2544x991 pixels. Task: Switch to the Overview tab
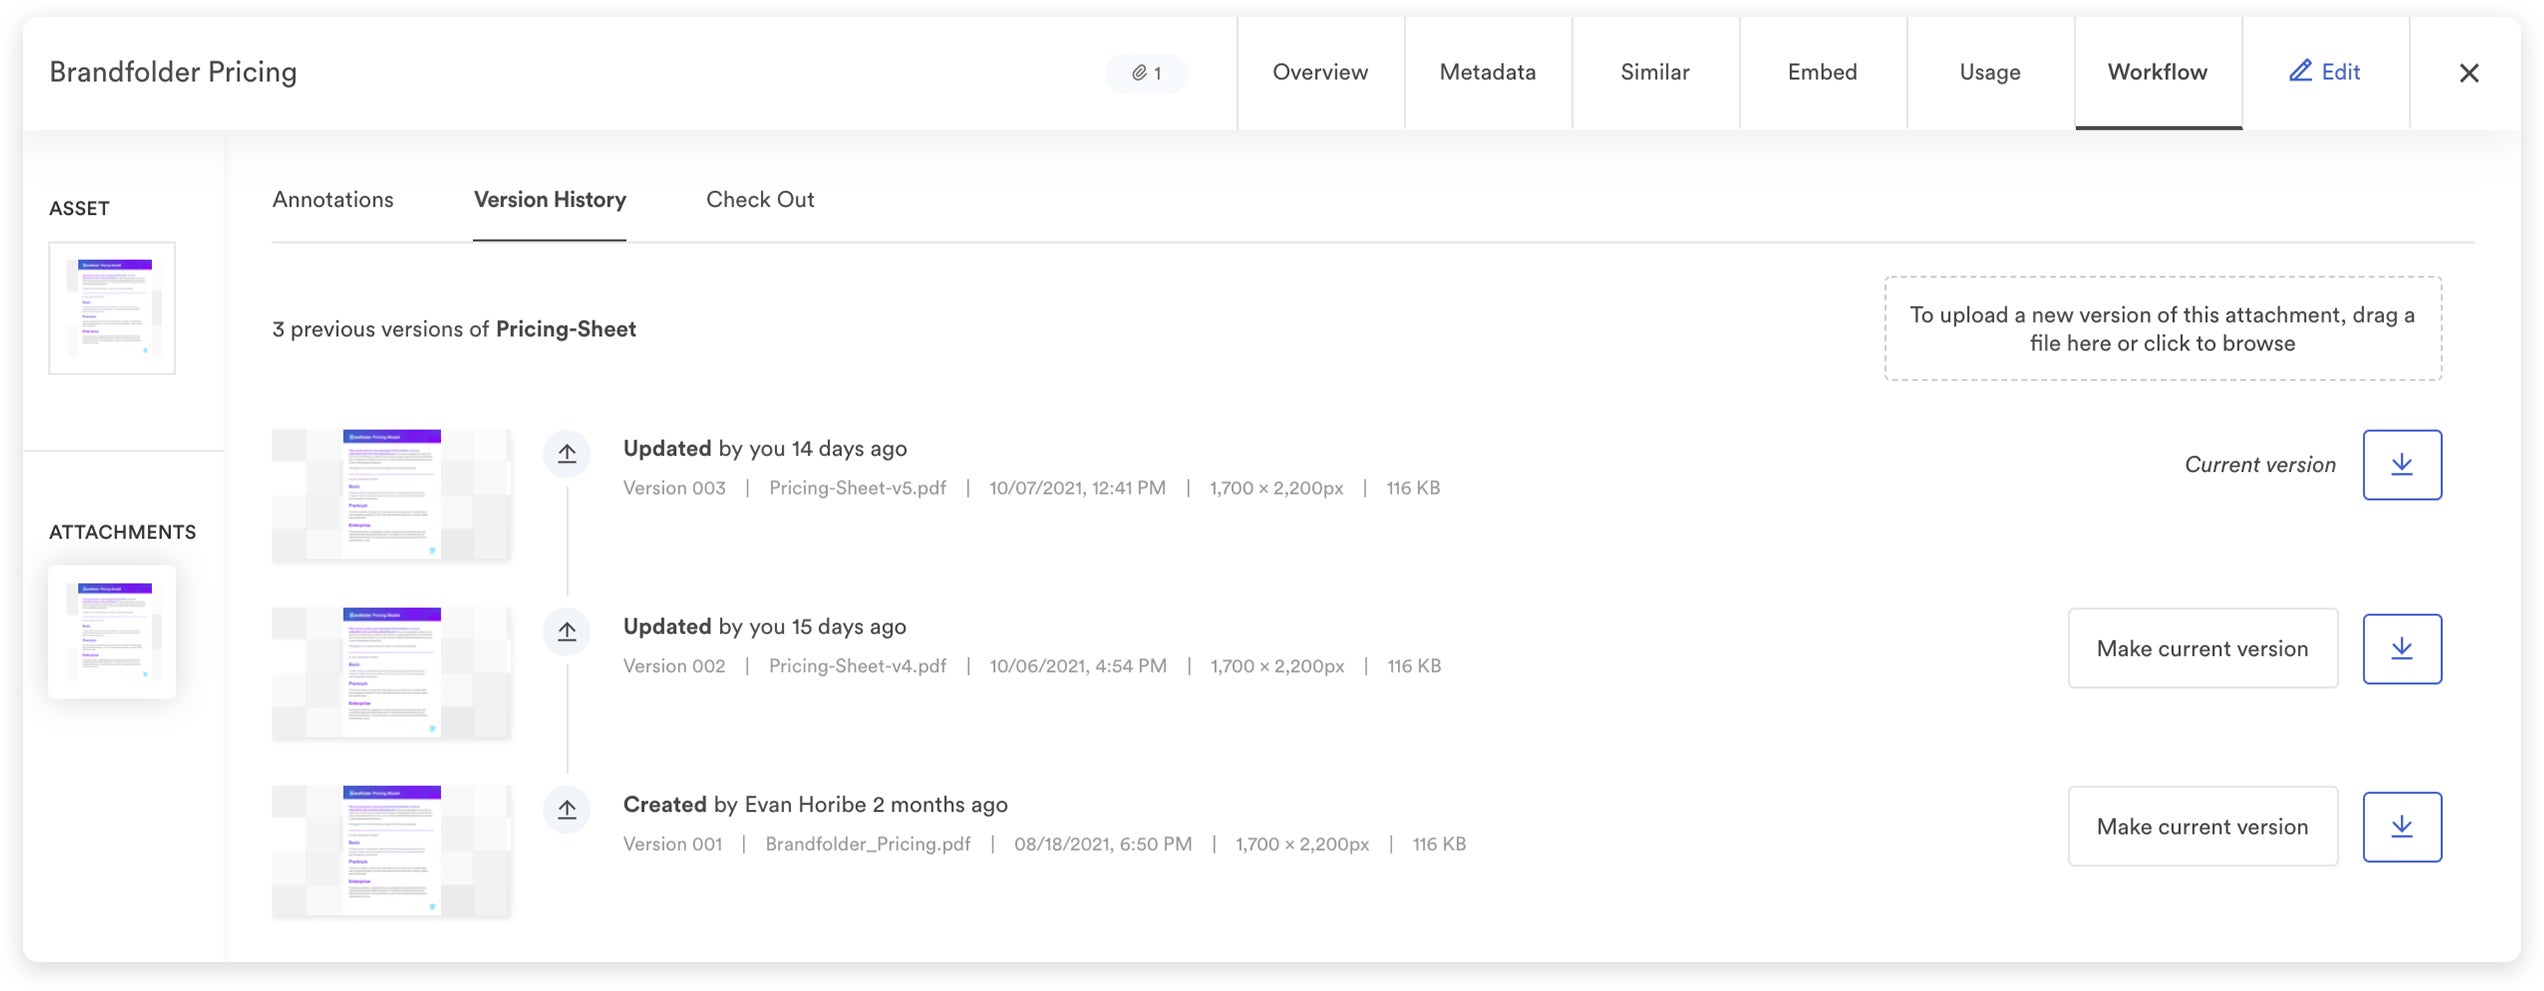(1320, 72)
